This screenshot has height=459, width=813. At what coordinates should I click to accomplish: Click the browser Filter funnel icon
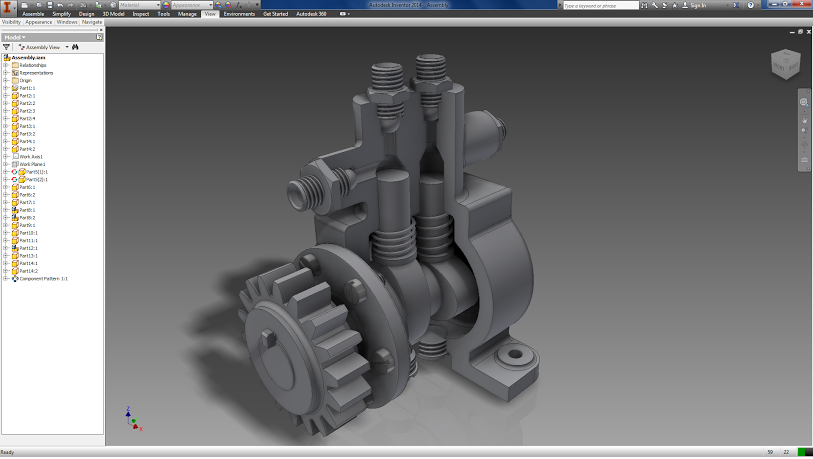coord(7,47)
